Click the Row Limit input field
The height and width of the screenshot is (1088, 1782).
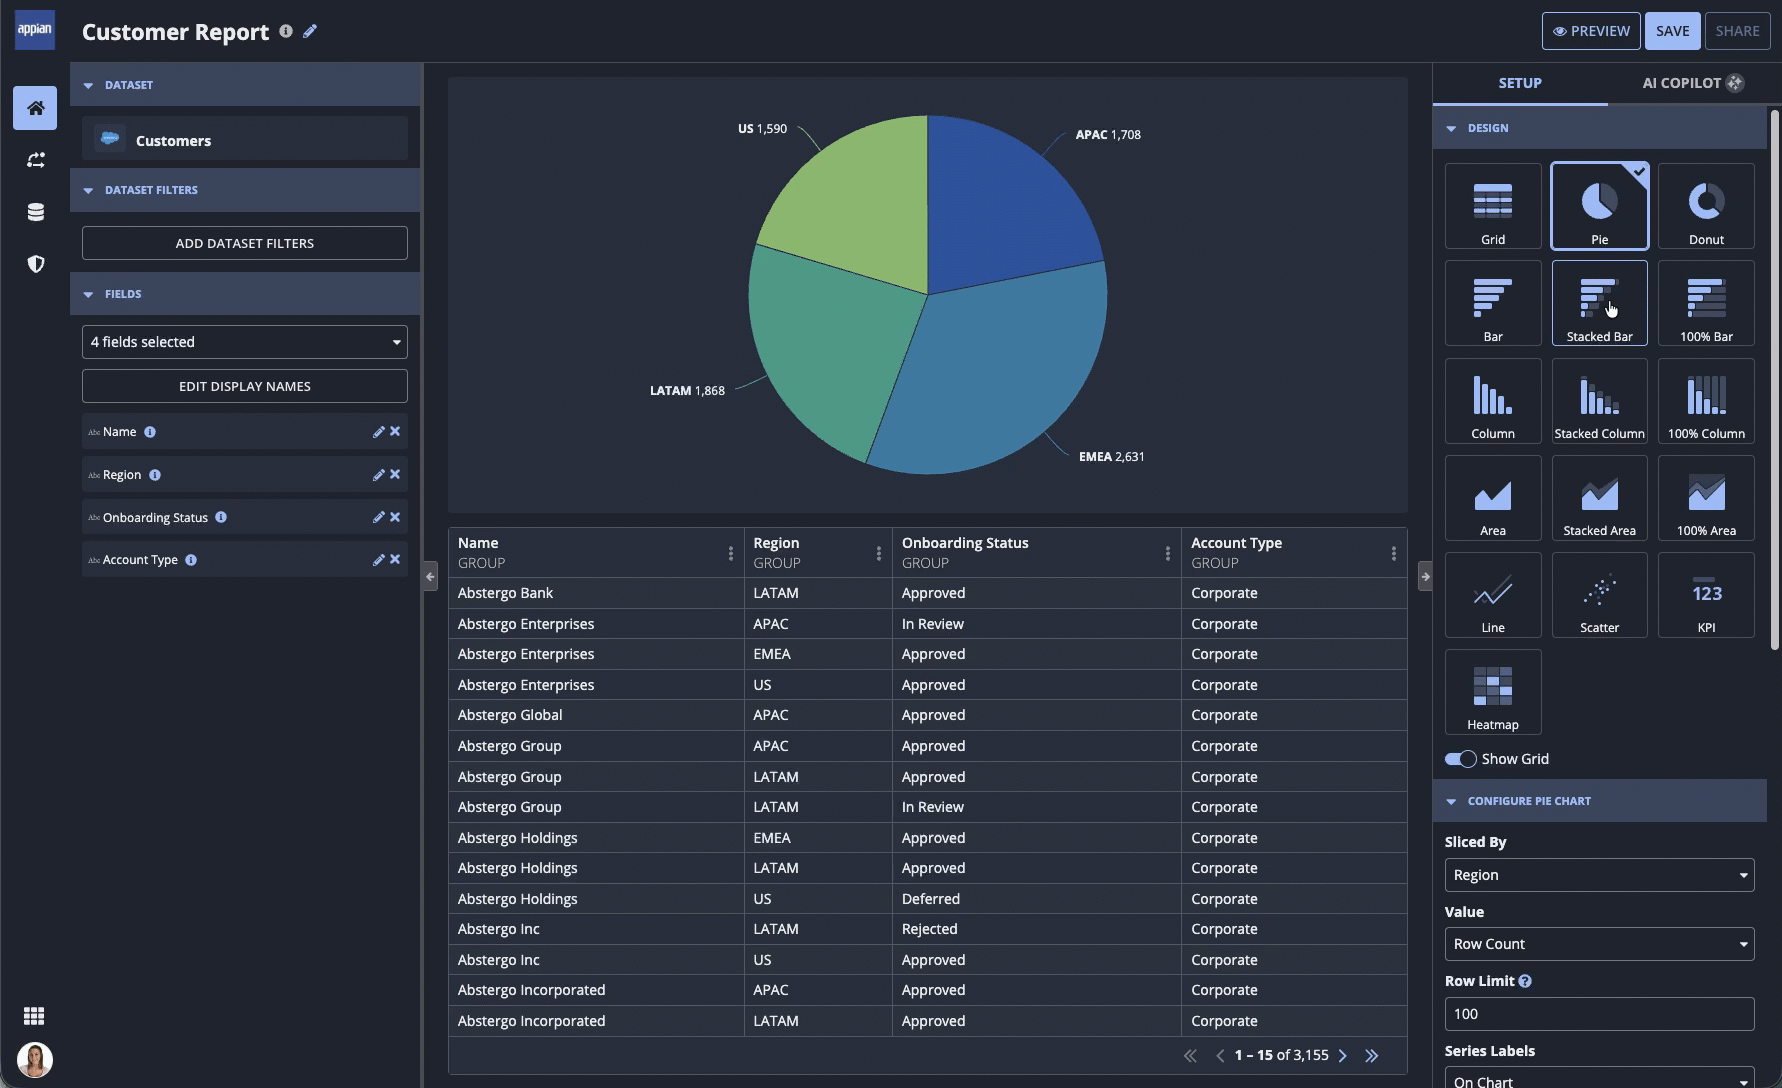tap(1599, 1014)
